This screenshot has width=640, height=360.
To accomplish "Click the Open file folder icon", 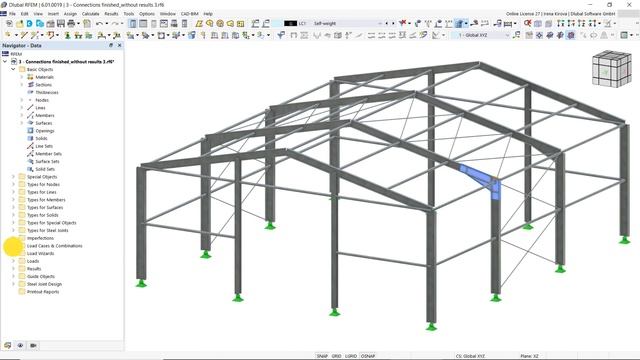I will (x=19, y=24).
